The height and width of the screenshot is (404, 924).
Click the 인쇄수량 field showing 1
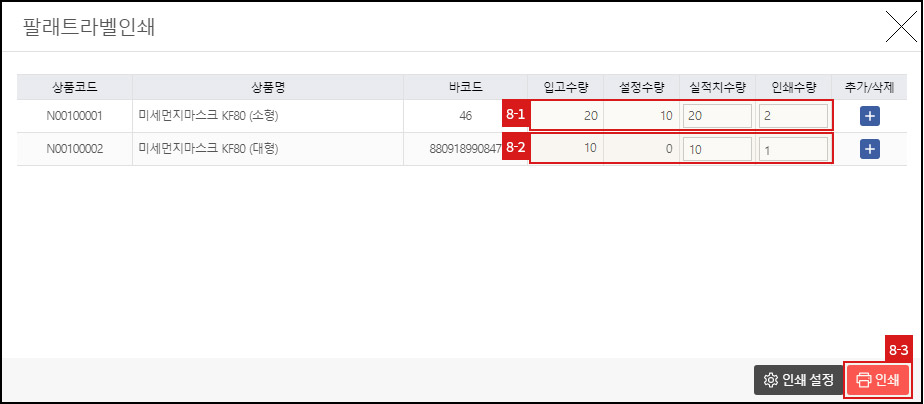[x=793, y=149]
